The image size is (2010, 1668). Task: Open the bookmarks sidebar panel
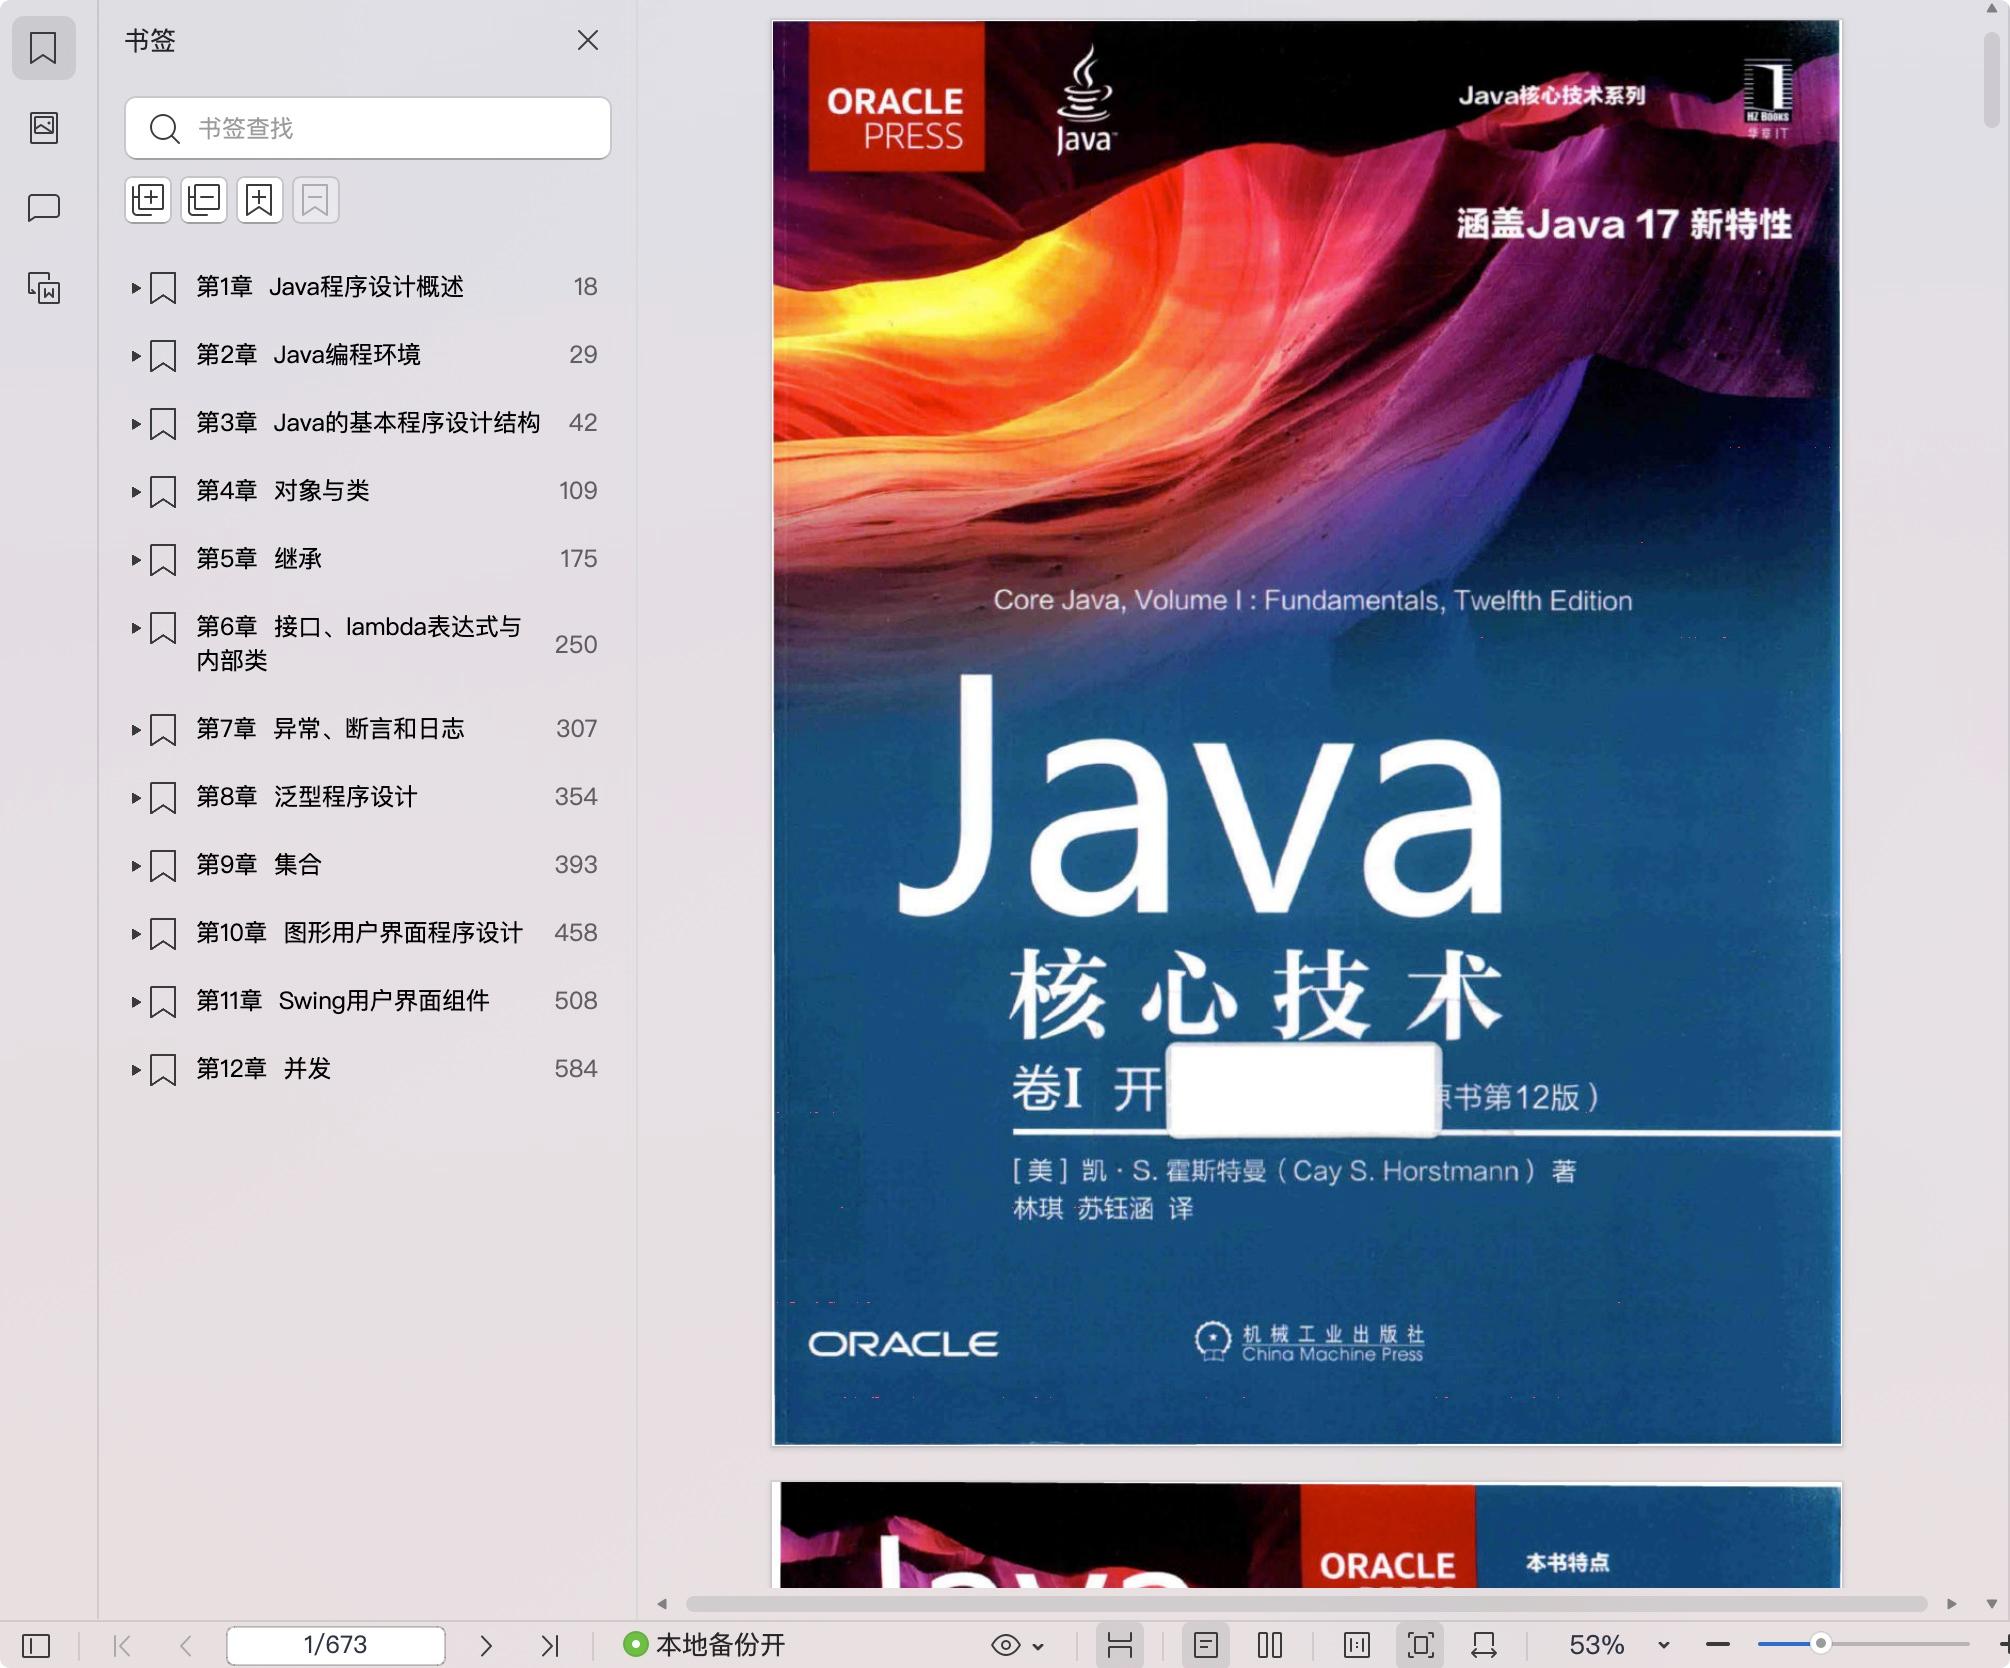click(43, 47)
